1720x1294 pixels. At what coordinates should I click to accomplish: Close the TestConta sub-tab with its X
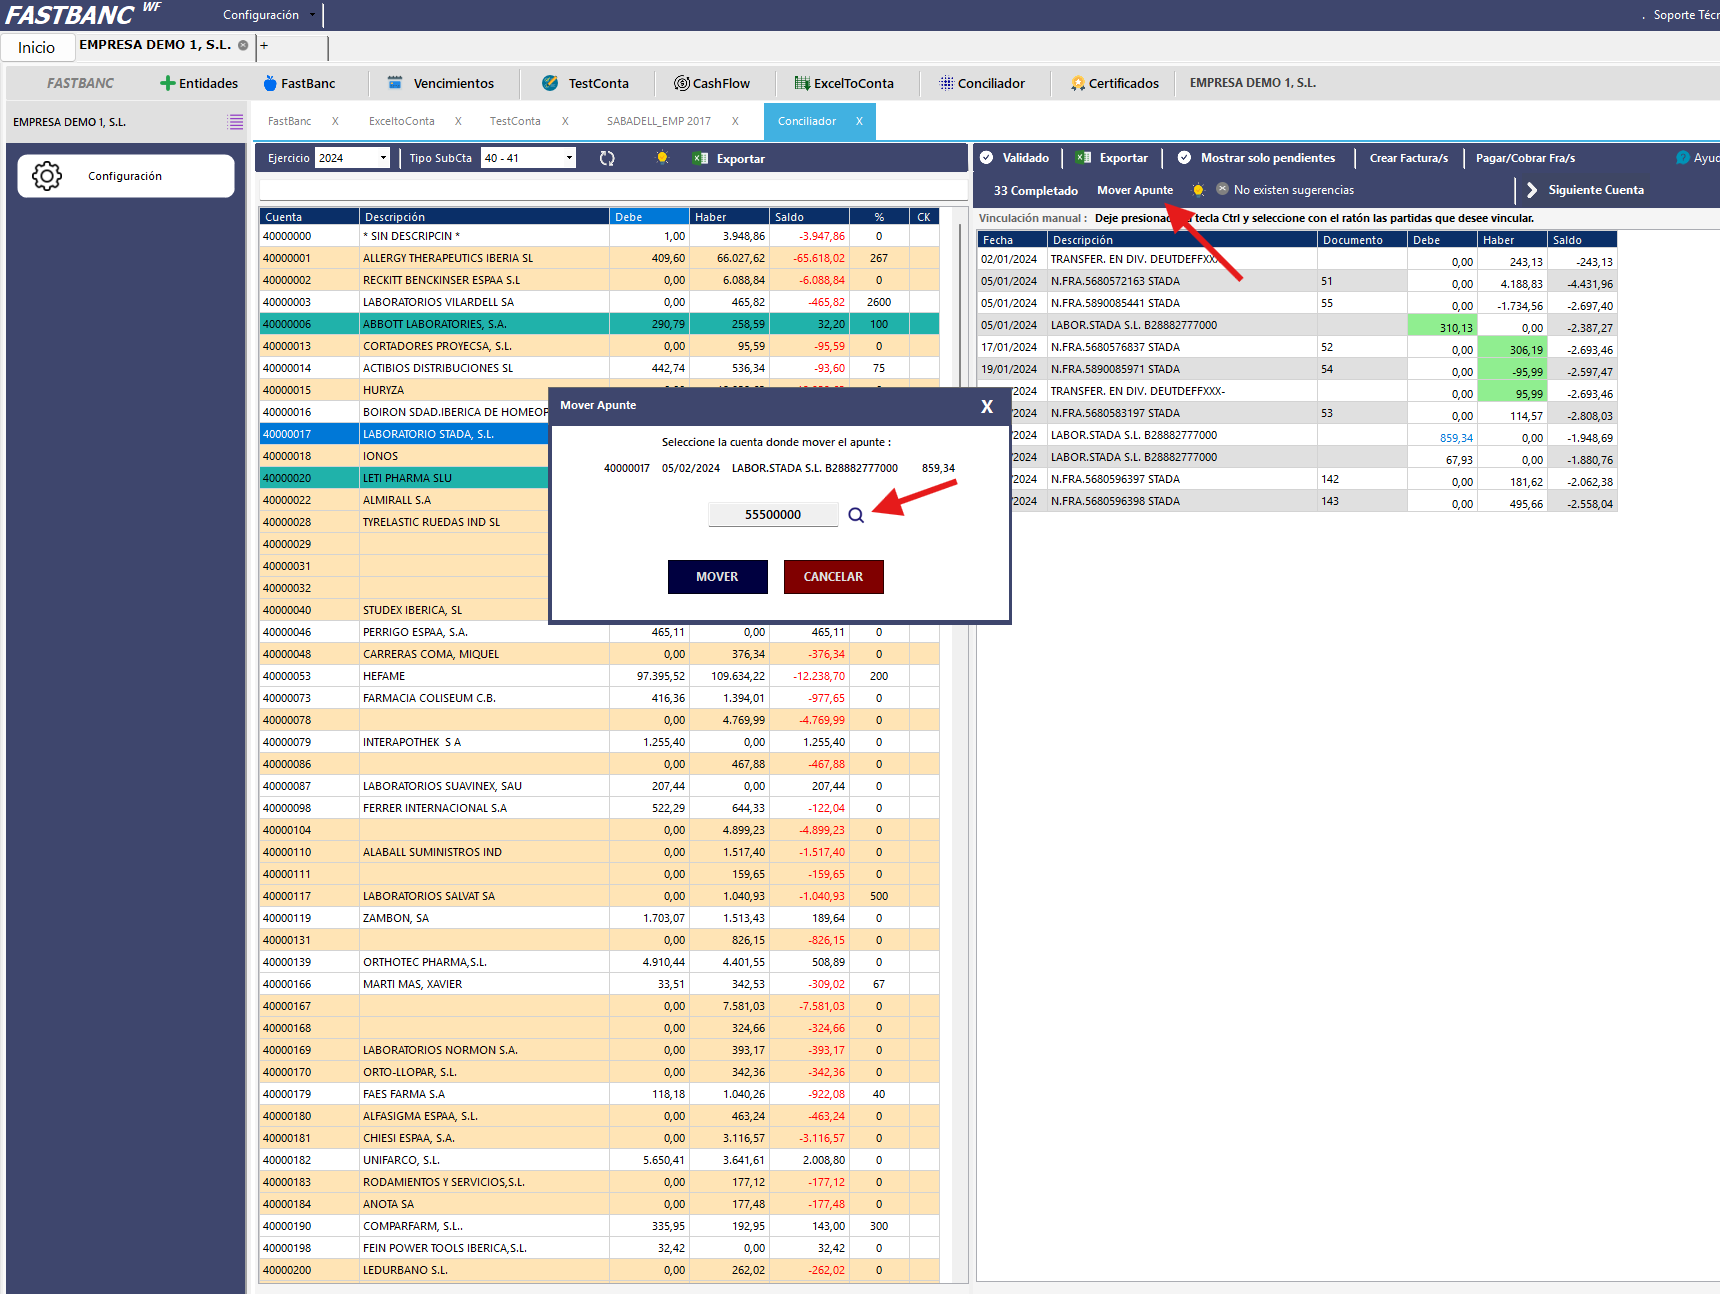565,121
